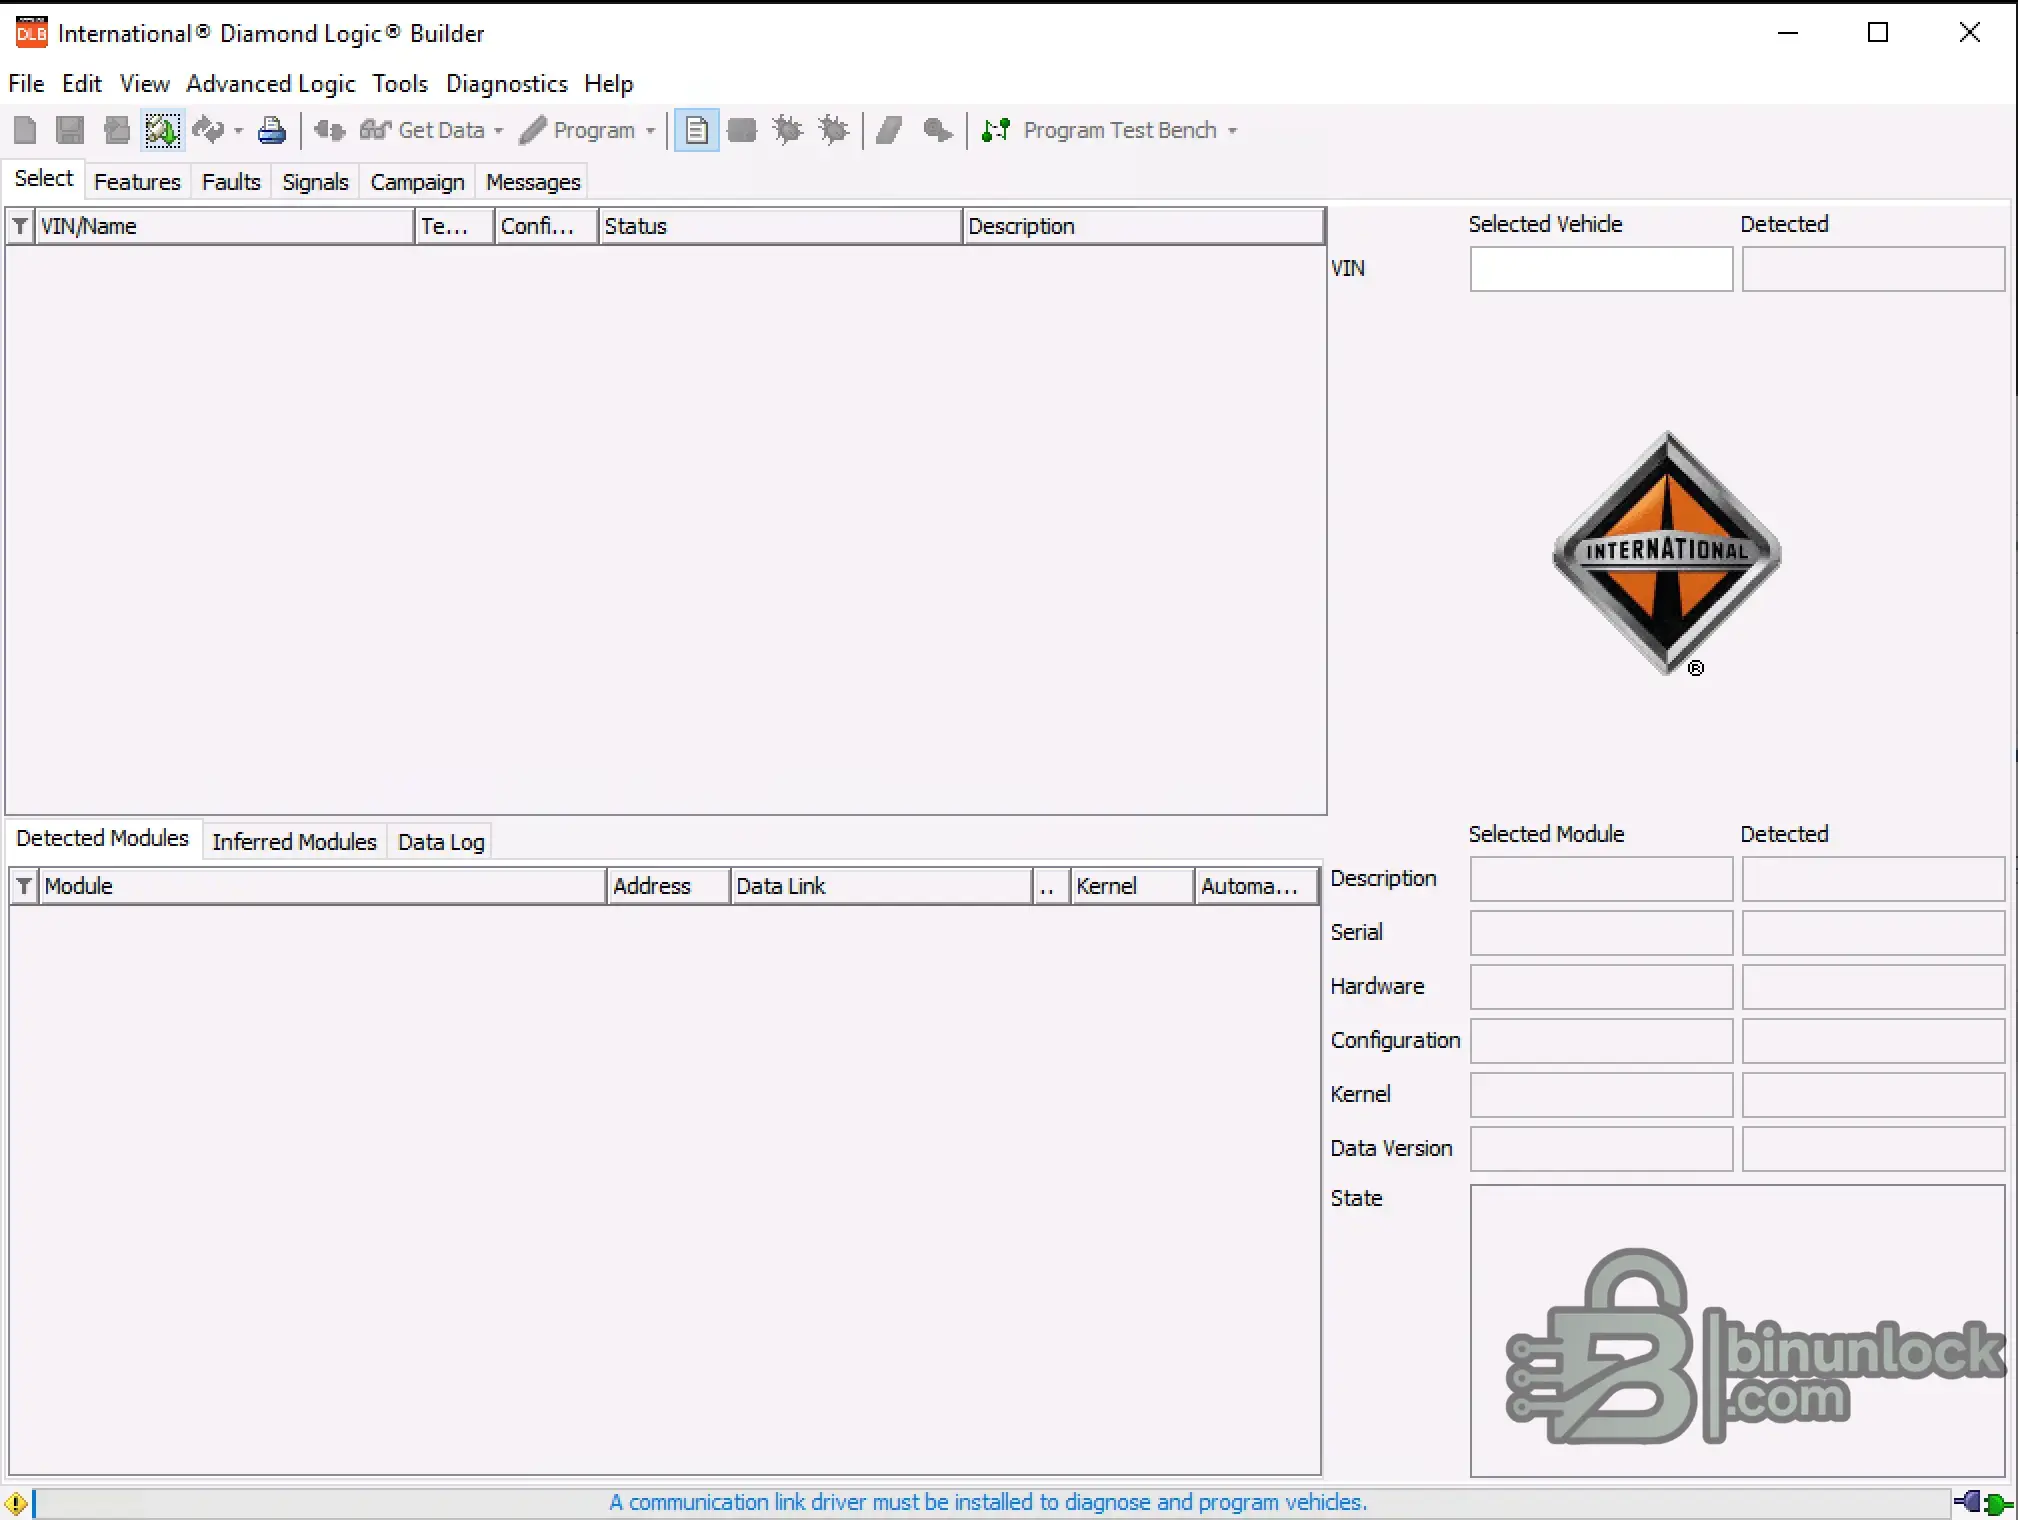The width and height of the screenshot is (2018, 1520).
Task: Click the Program pencil button
Action: pos(578,130)
